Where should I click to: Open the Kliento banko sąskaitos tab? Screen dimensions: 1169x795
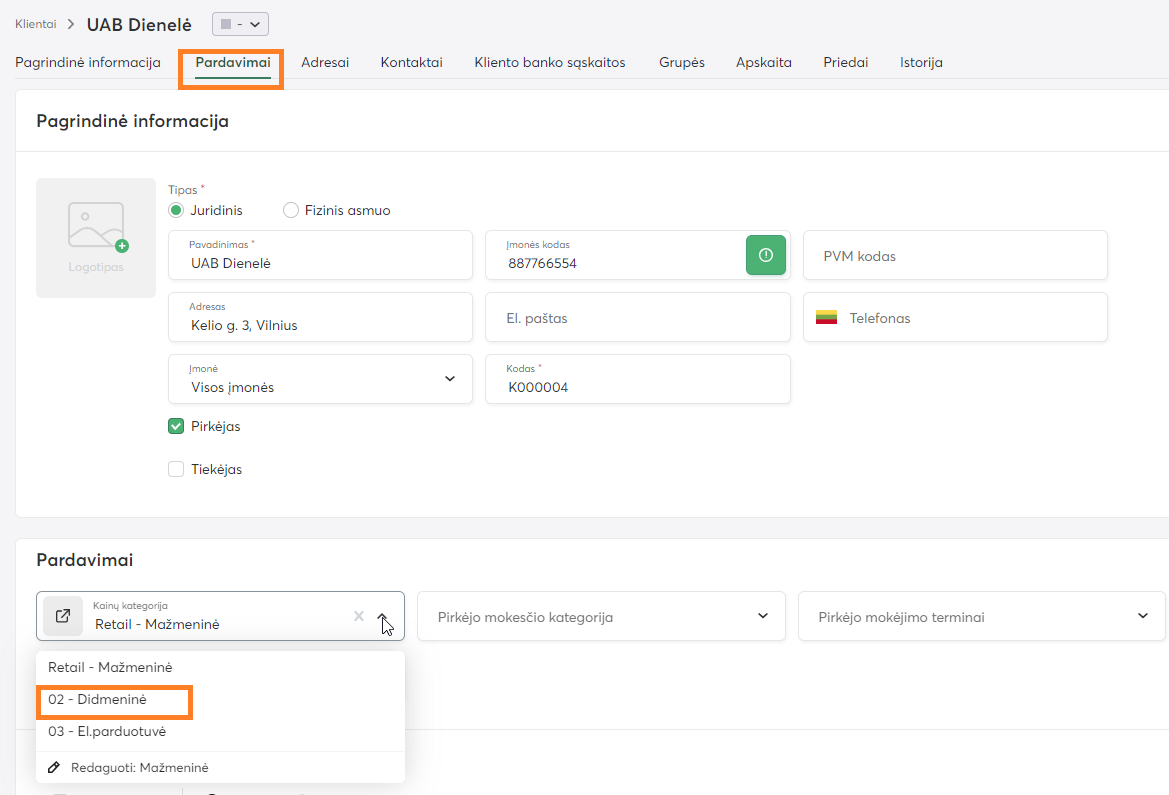pyautogui.click(x=549, y=62)
